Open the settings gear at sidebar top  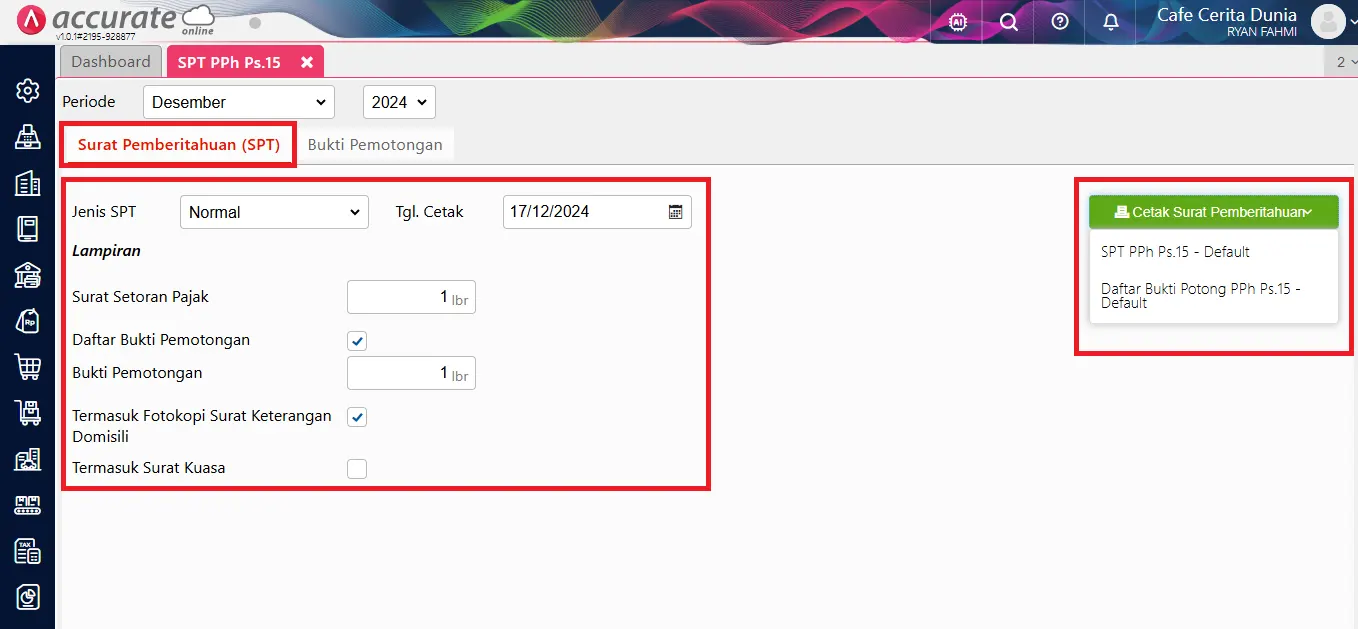click(x=28, y=90)
